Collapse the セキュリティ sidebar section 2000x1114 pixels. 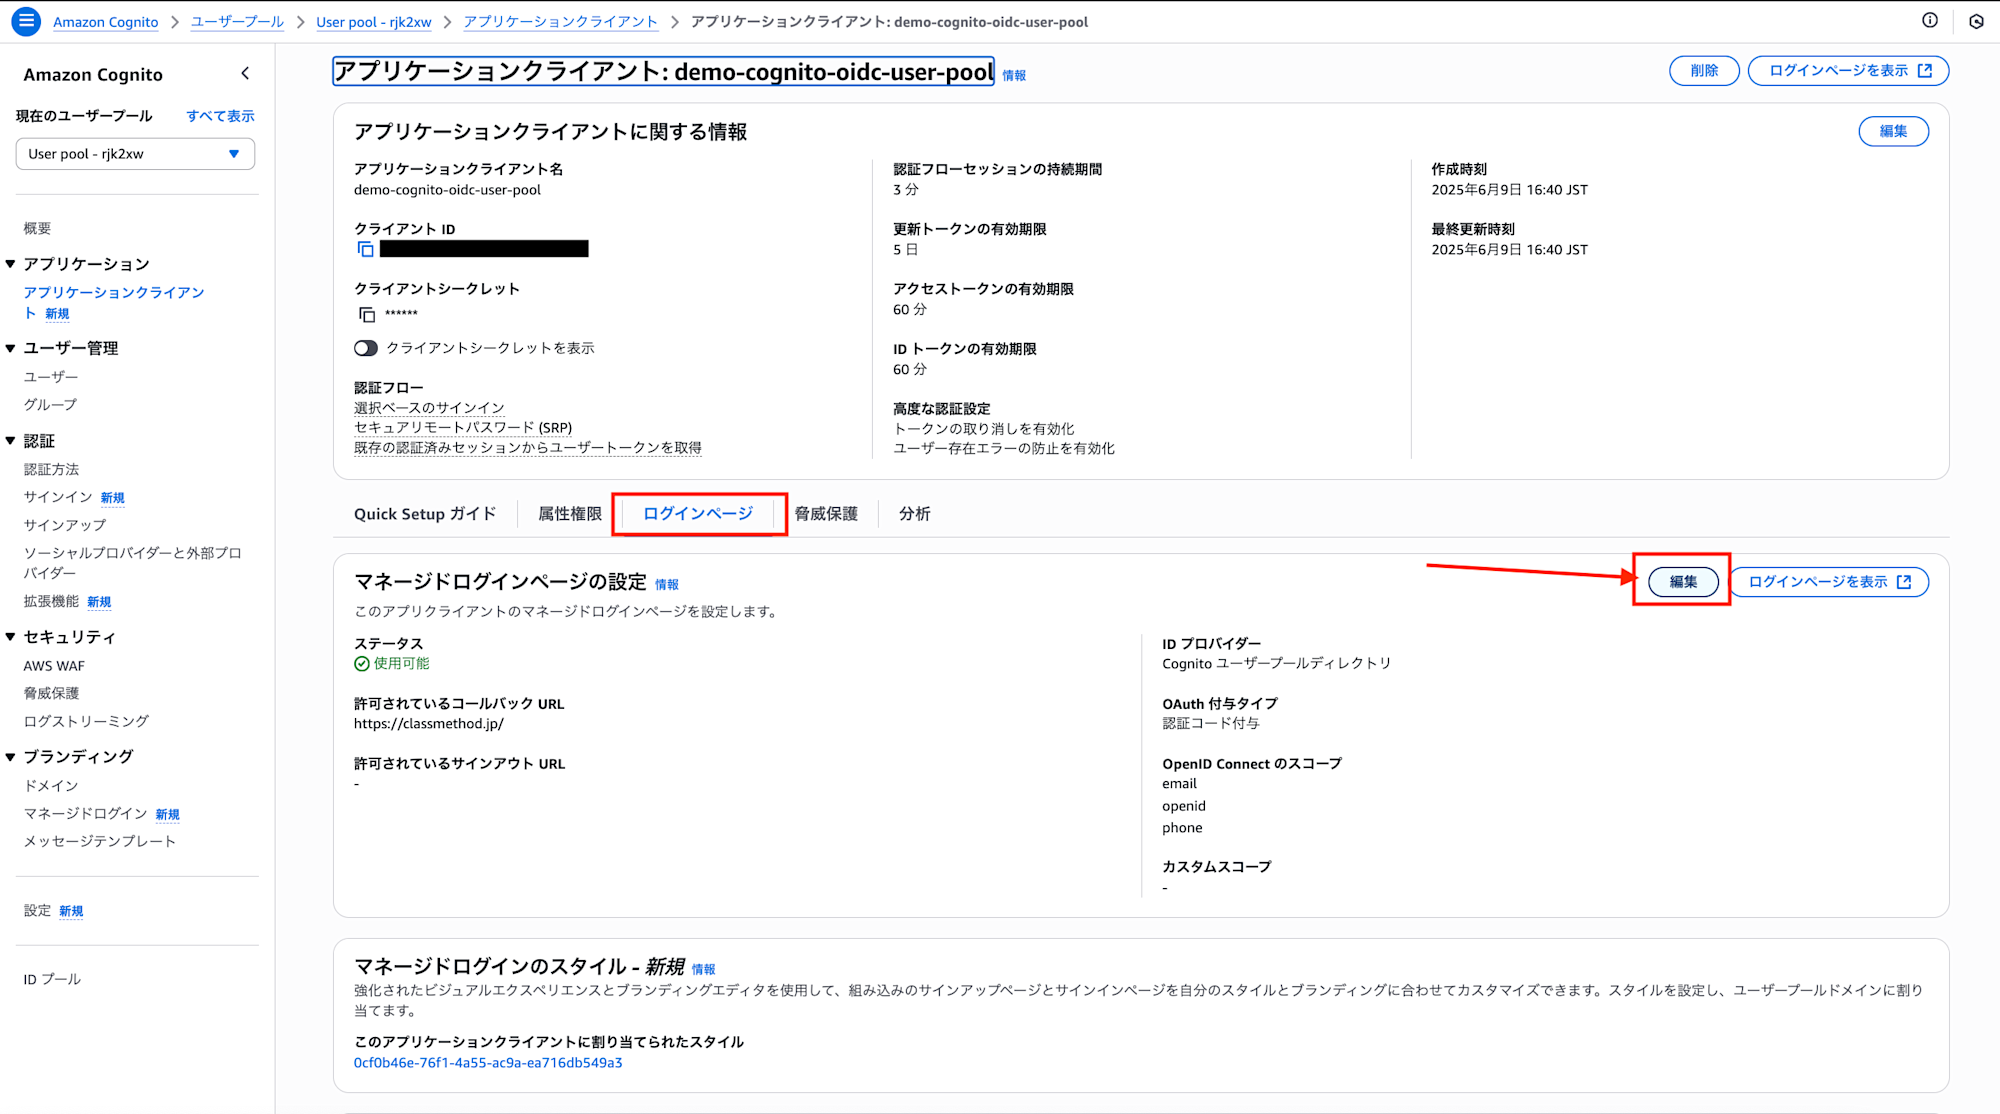click(11, 637)
